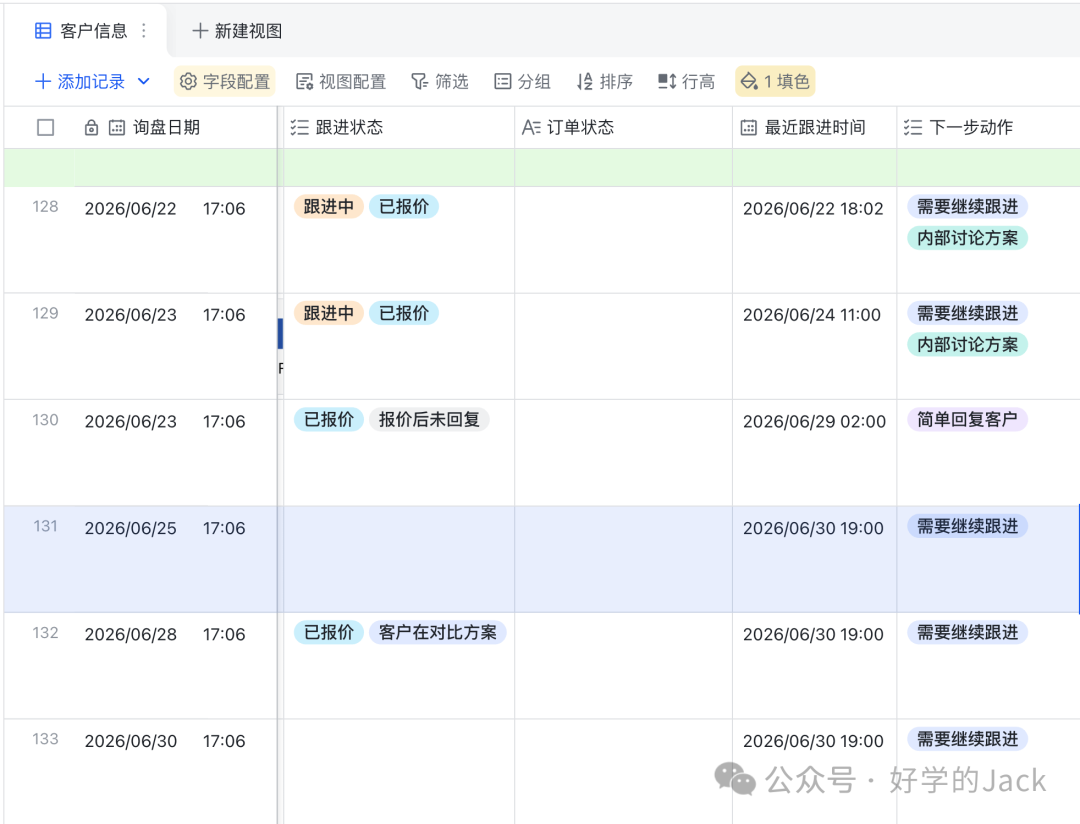
Task: Open the 筛选 filter option
Action: 439,81
